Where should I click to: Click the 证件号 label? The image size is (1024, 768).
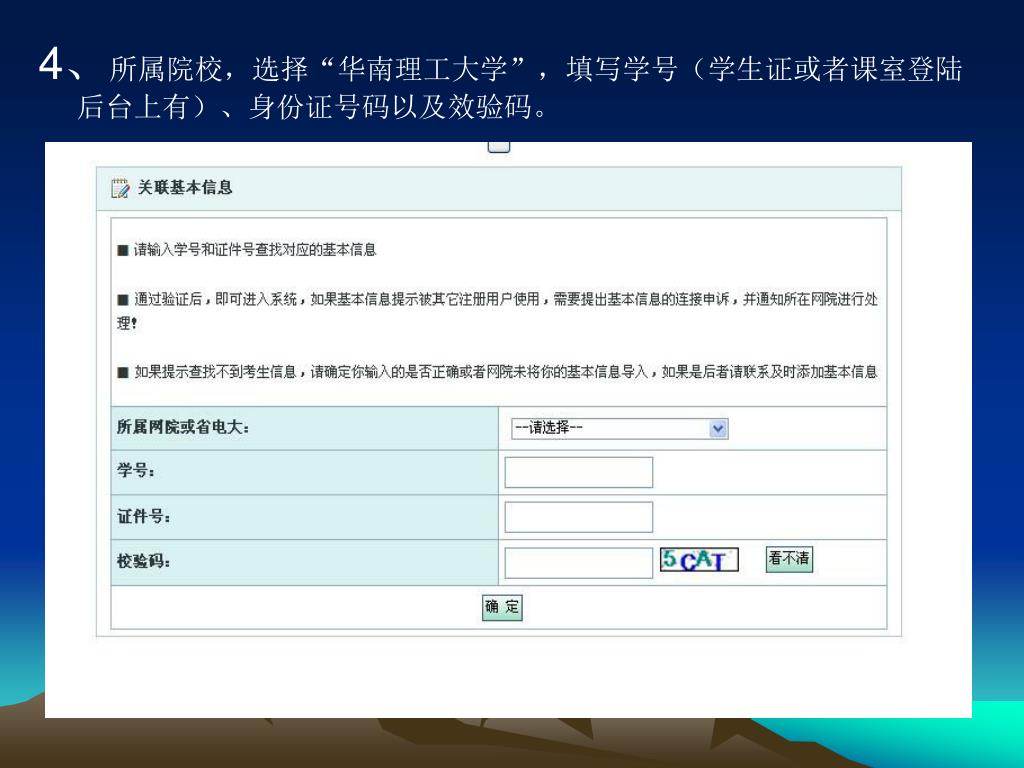click(144, 517)
